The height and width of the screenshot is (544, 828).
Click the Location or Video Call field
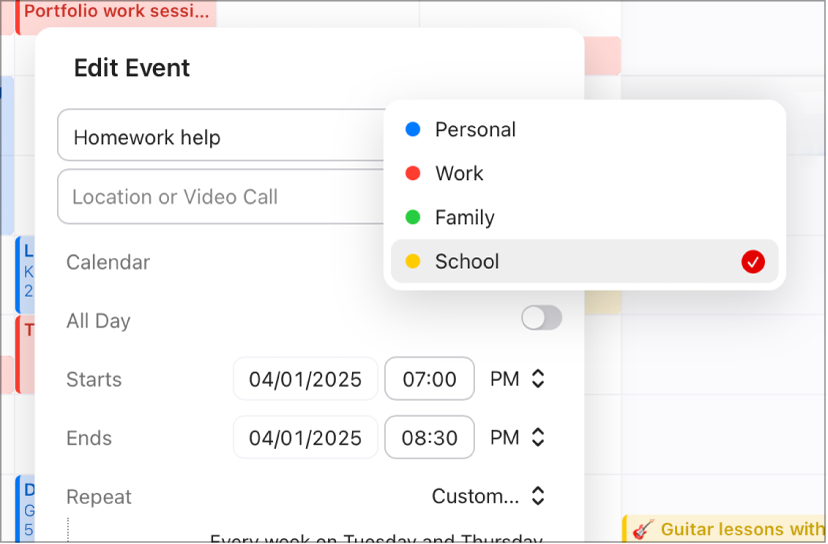pyautogui.click(x=220, y=197)
